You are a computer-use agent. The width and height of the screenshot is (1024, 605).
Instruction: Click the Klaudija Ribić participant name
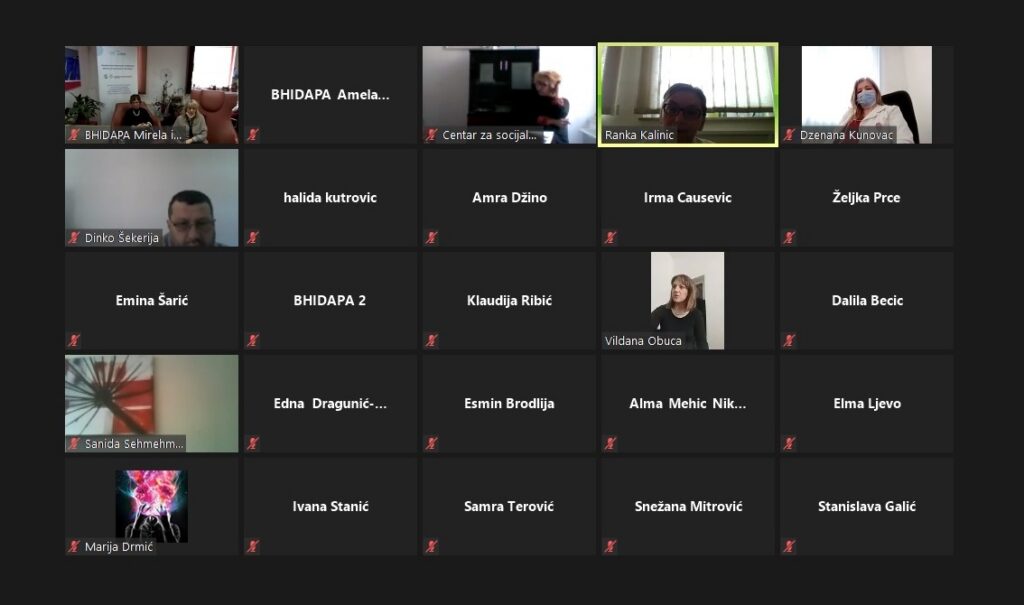tap(509, 301)
